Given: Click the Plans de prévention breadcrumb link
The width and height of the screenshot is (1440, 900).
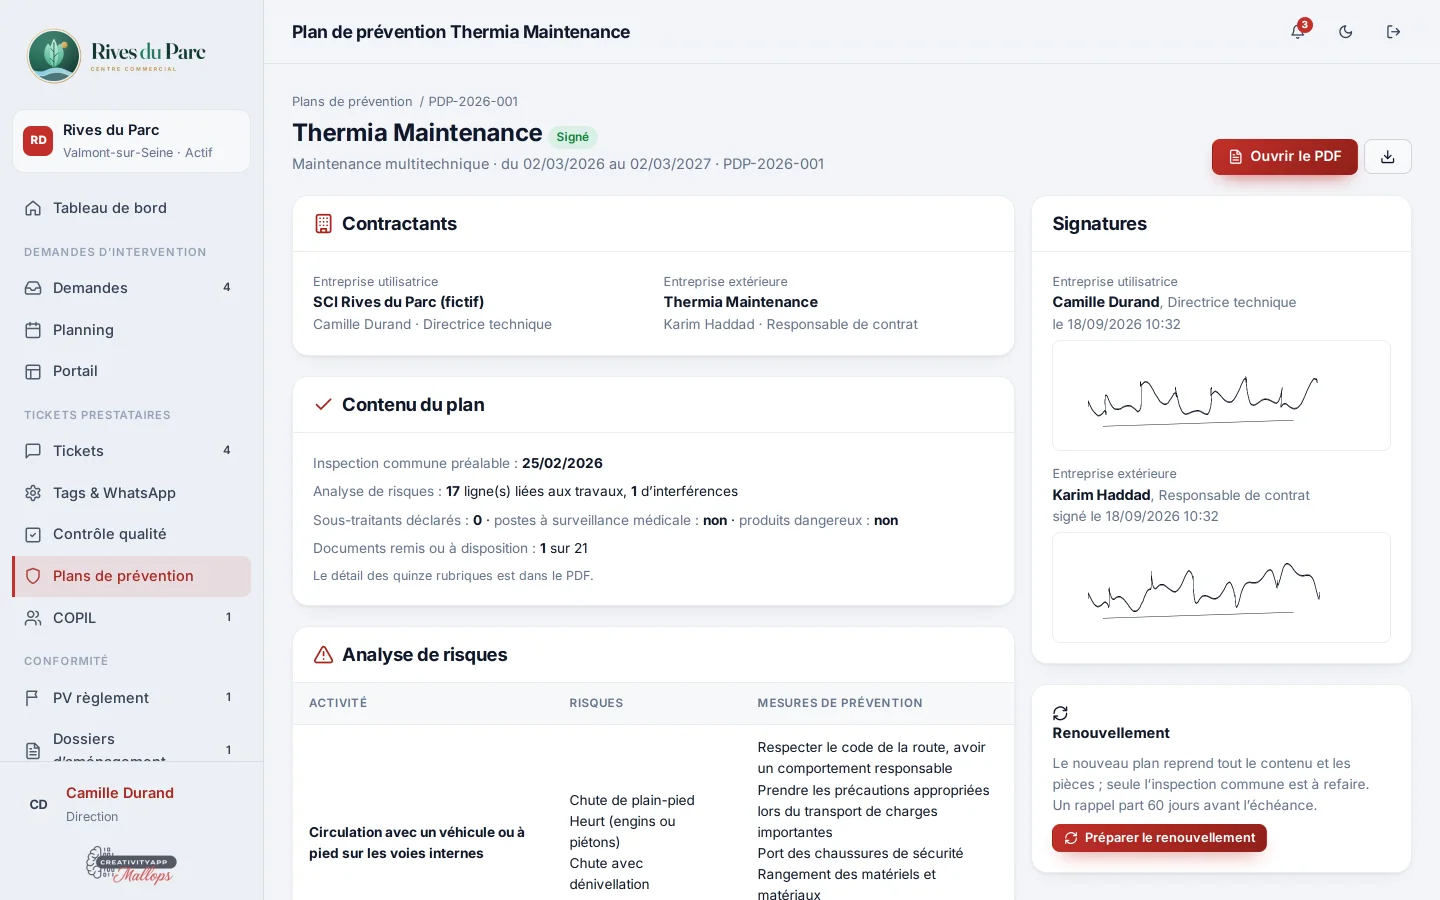Looking at the screenshot, I should [352, 101].
